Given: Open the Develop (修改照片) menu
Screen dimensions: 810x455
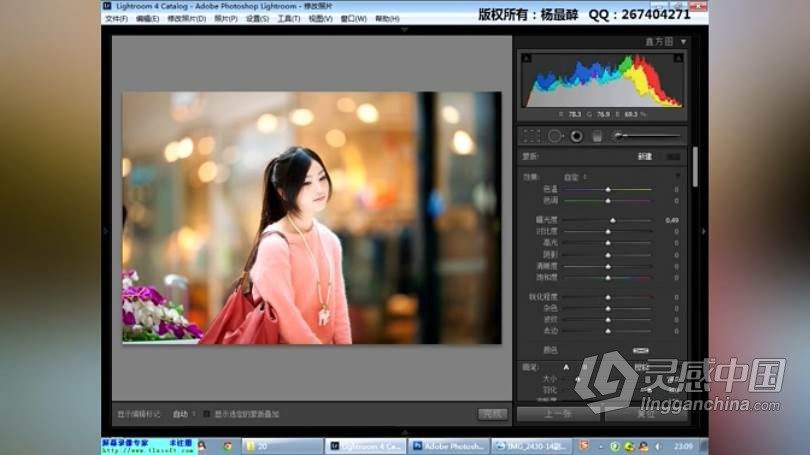Looking at the screenshot, I should click(x=186, y=19).
